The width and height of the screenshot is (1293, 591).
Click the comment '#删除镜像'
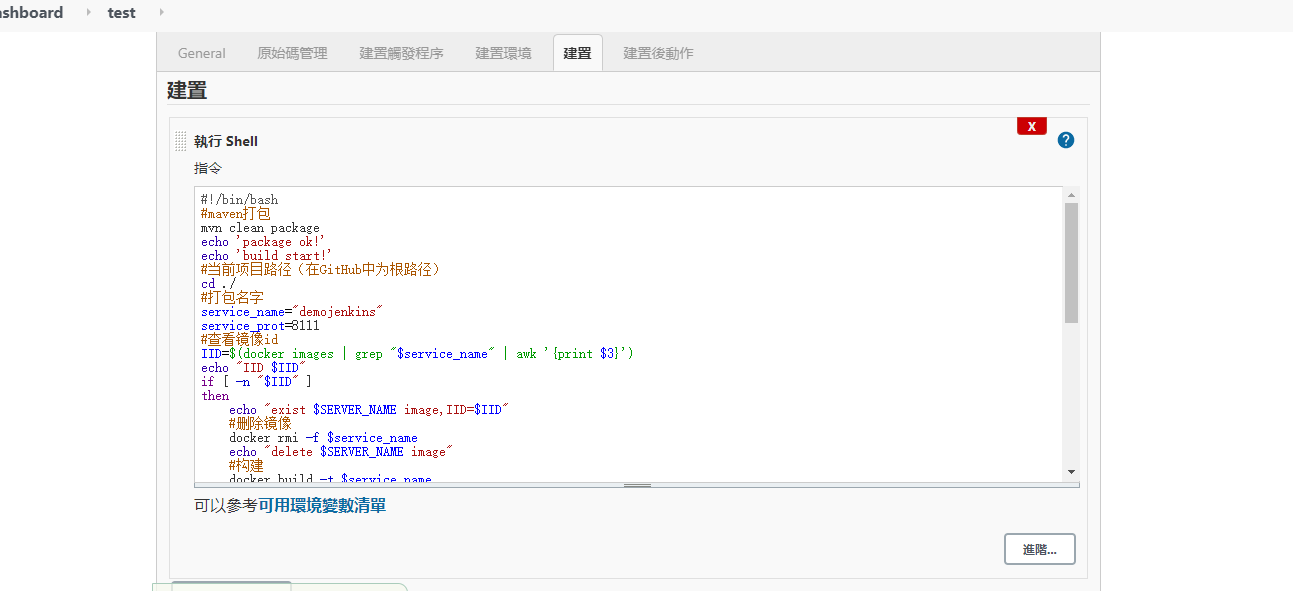(260, 424)
